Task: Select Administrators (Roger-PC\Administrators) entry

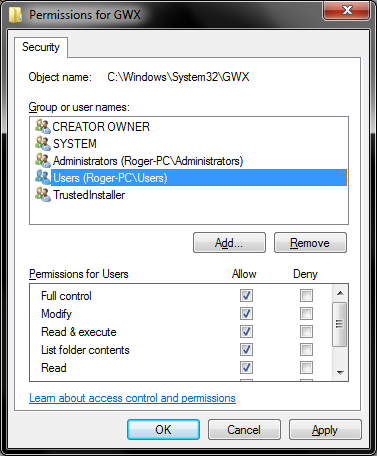Action: [148, 161]
